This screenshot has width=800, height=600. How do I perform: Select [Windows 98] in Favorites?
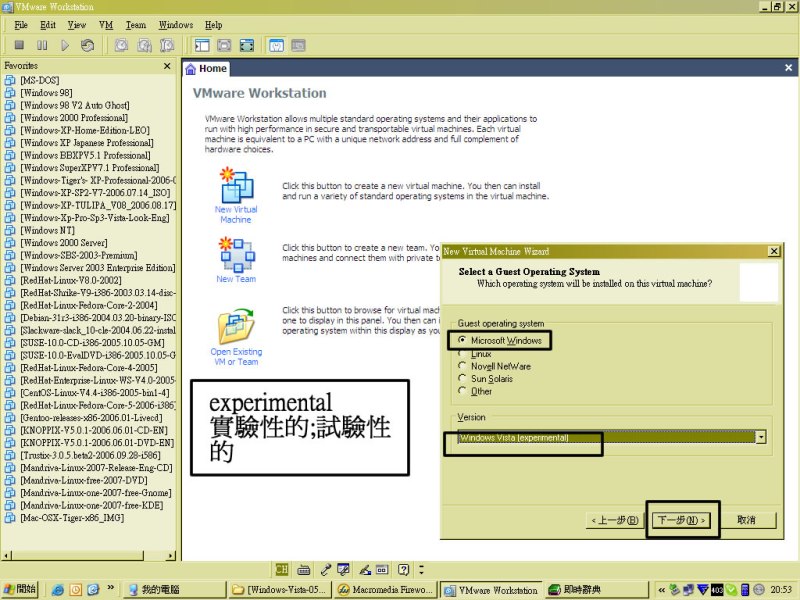coord(46,93)
